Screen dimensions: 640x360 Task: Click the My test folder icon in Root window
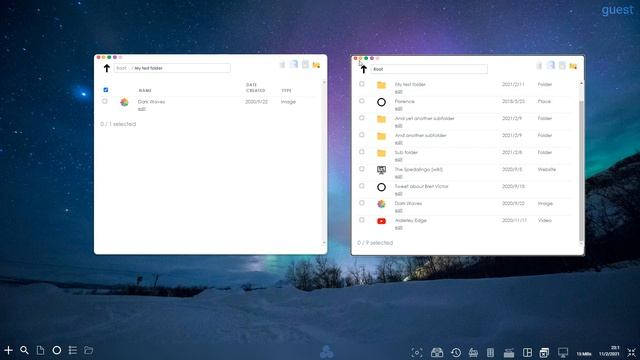pos(381,85)
